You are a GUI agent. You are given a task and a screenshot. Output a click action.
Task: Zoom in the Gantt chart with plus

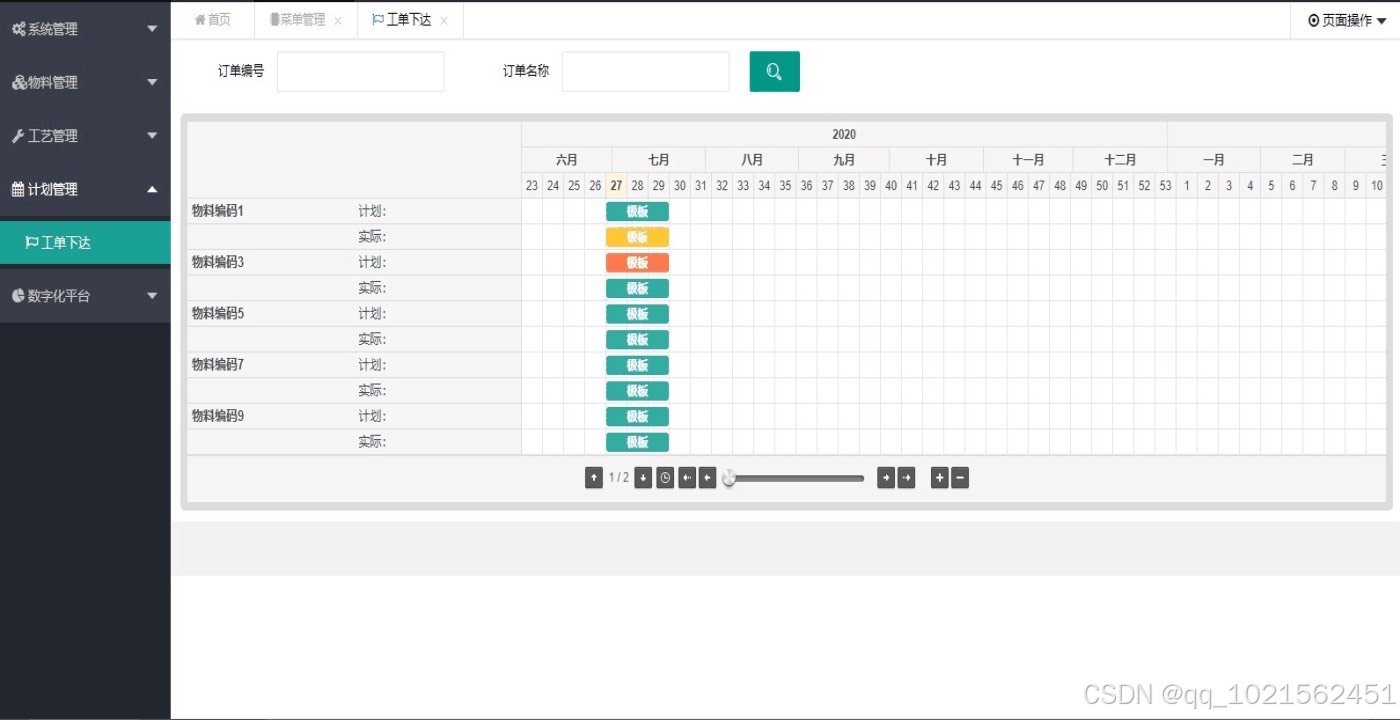point(939,478)
